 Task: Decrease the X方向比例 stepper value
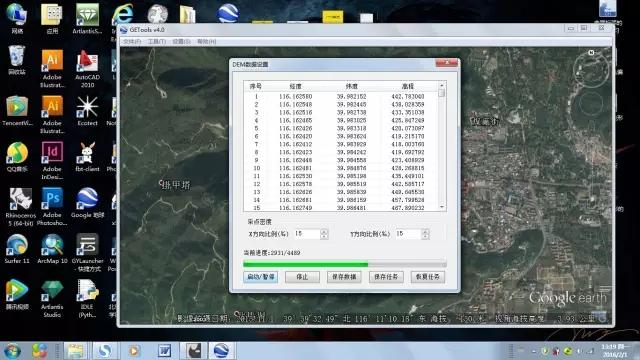point(324,237)
